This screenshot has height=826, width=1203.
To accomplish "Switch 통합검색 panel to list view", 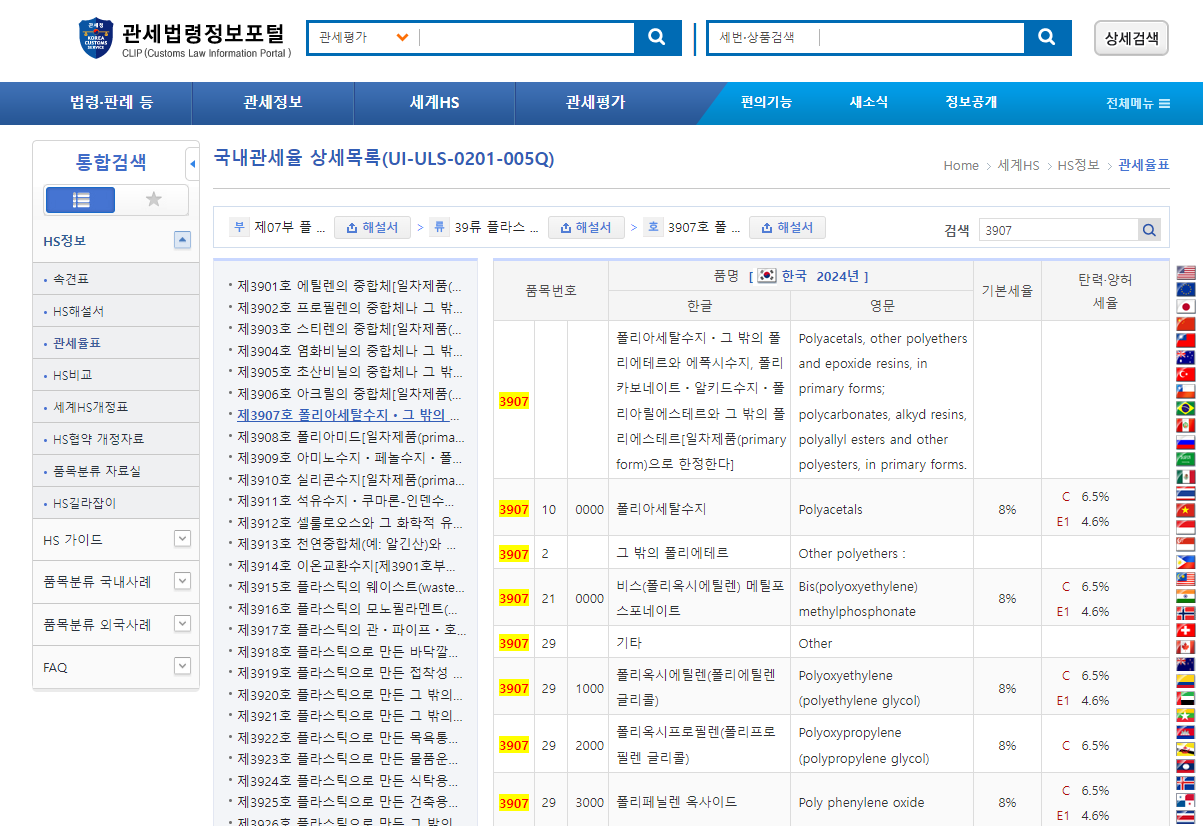I will 81,200.
